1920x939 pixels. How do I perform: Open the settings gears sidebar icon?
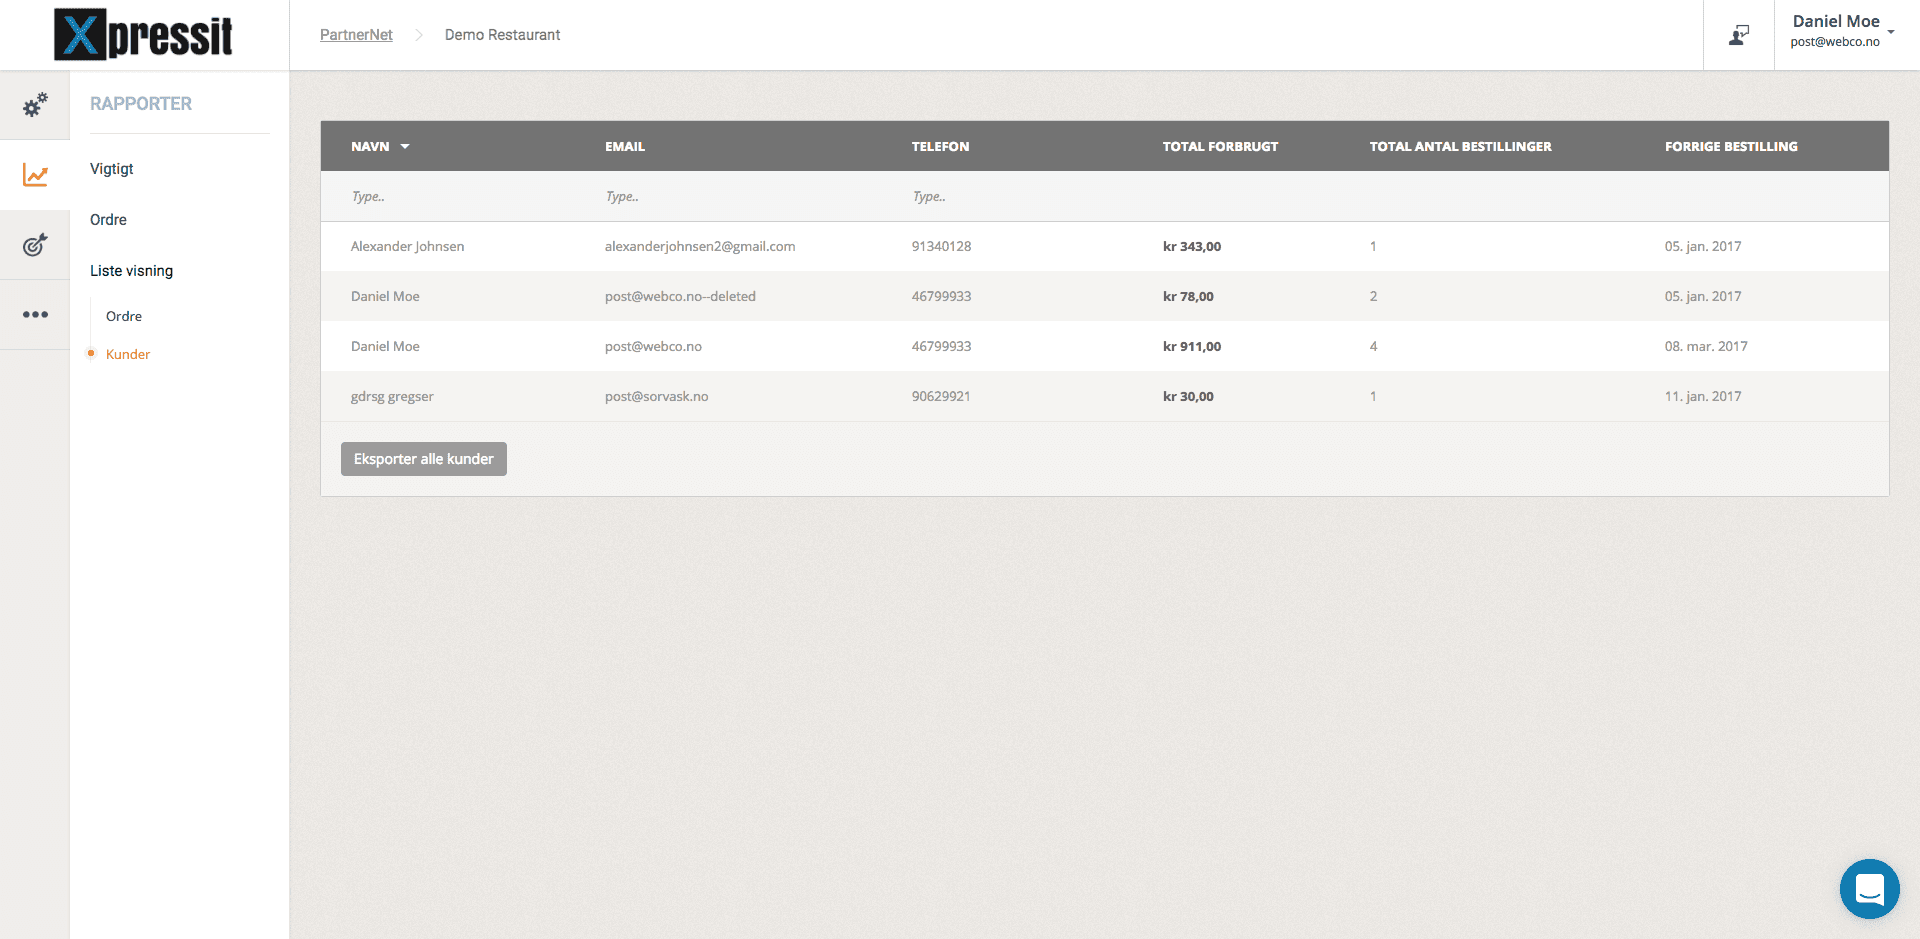[35, 105]
